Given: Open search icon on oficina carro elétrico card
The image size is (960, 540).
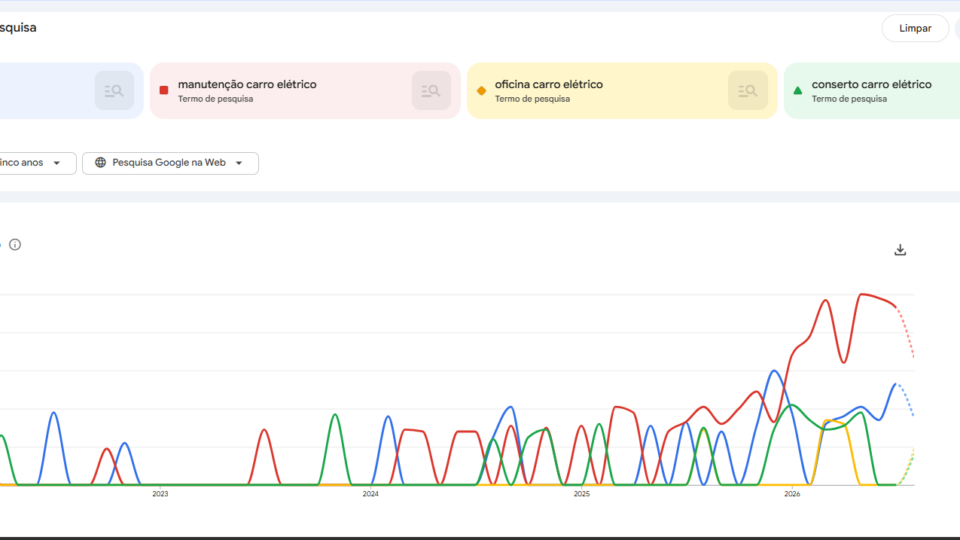Looking at the screenshot, I should (748, 91).
